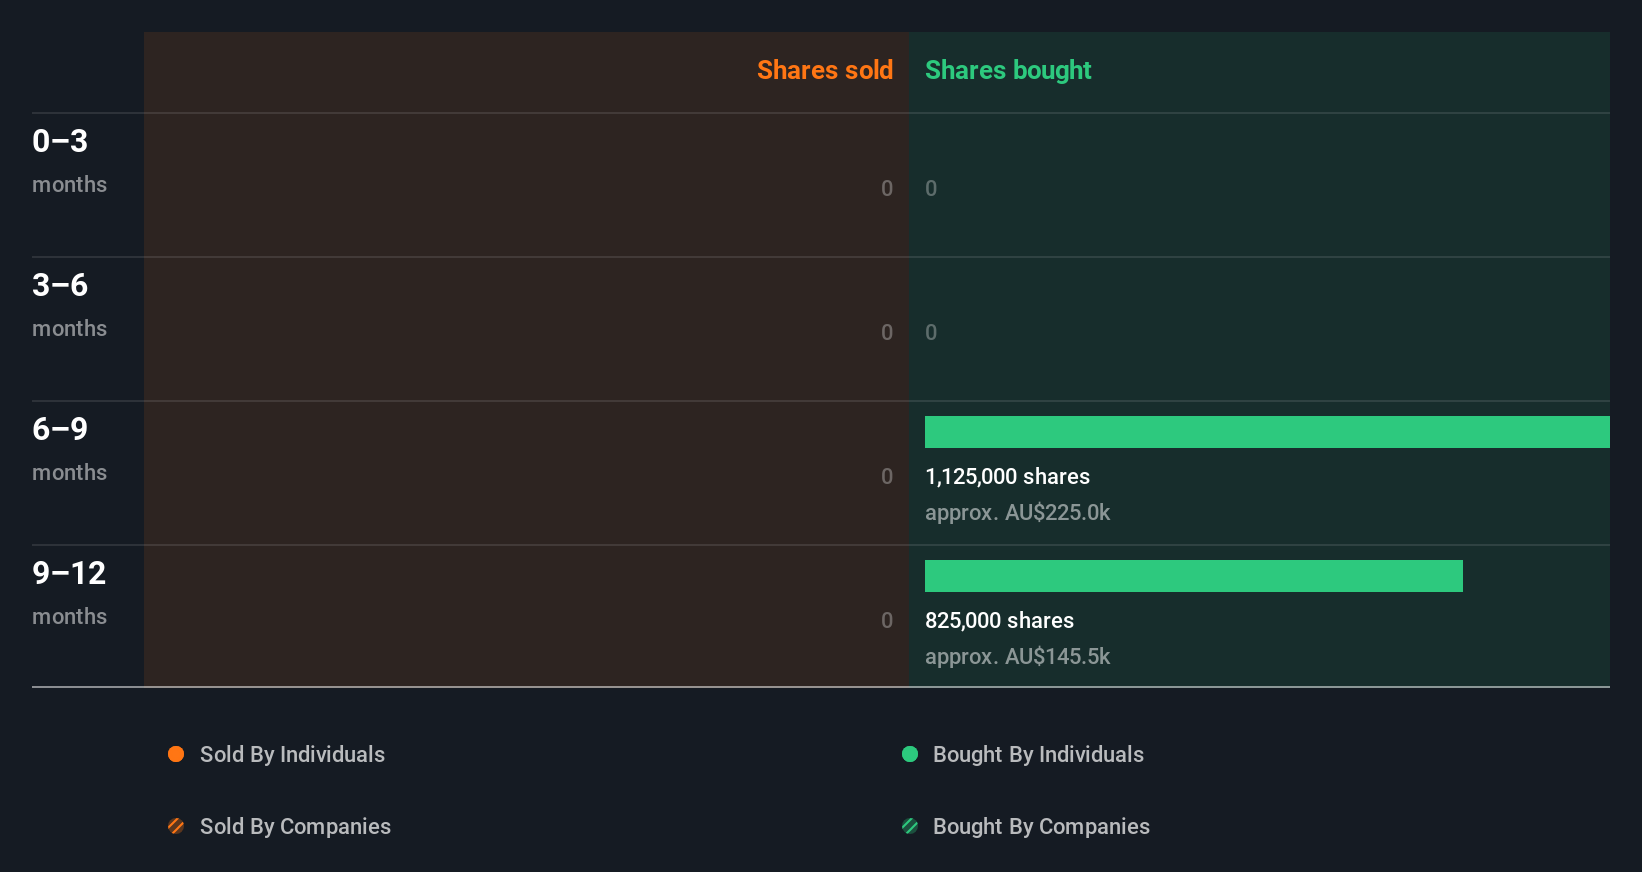The width and height of the screenshot is (1642, 872).
Task: Click the green Bought By Individuals legend dot
Action: coord(910,754)
